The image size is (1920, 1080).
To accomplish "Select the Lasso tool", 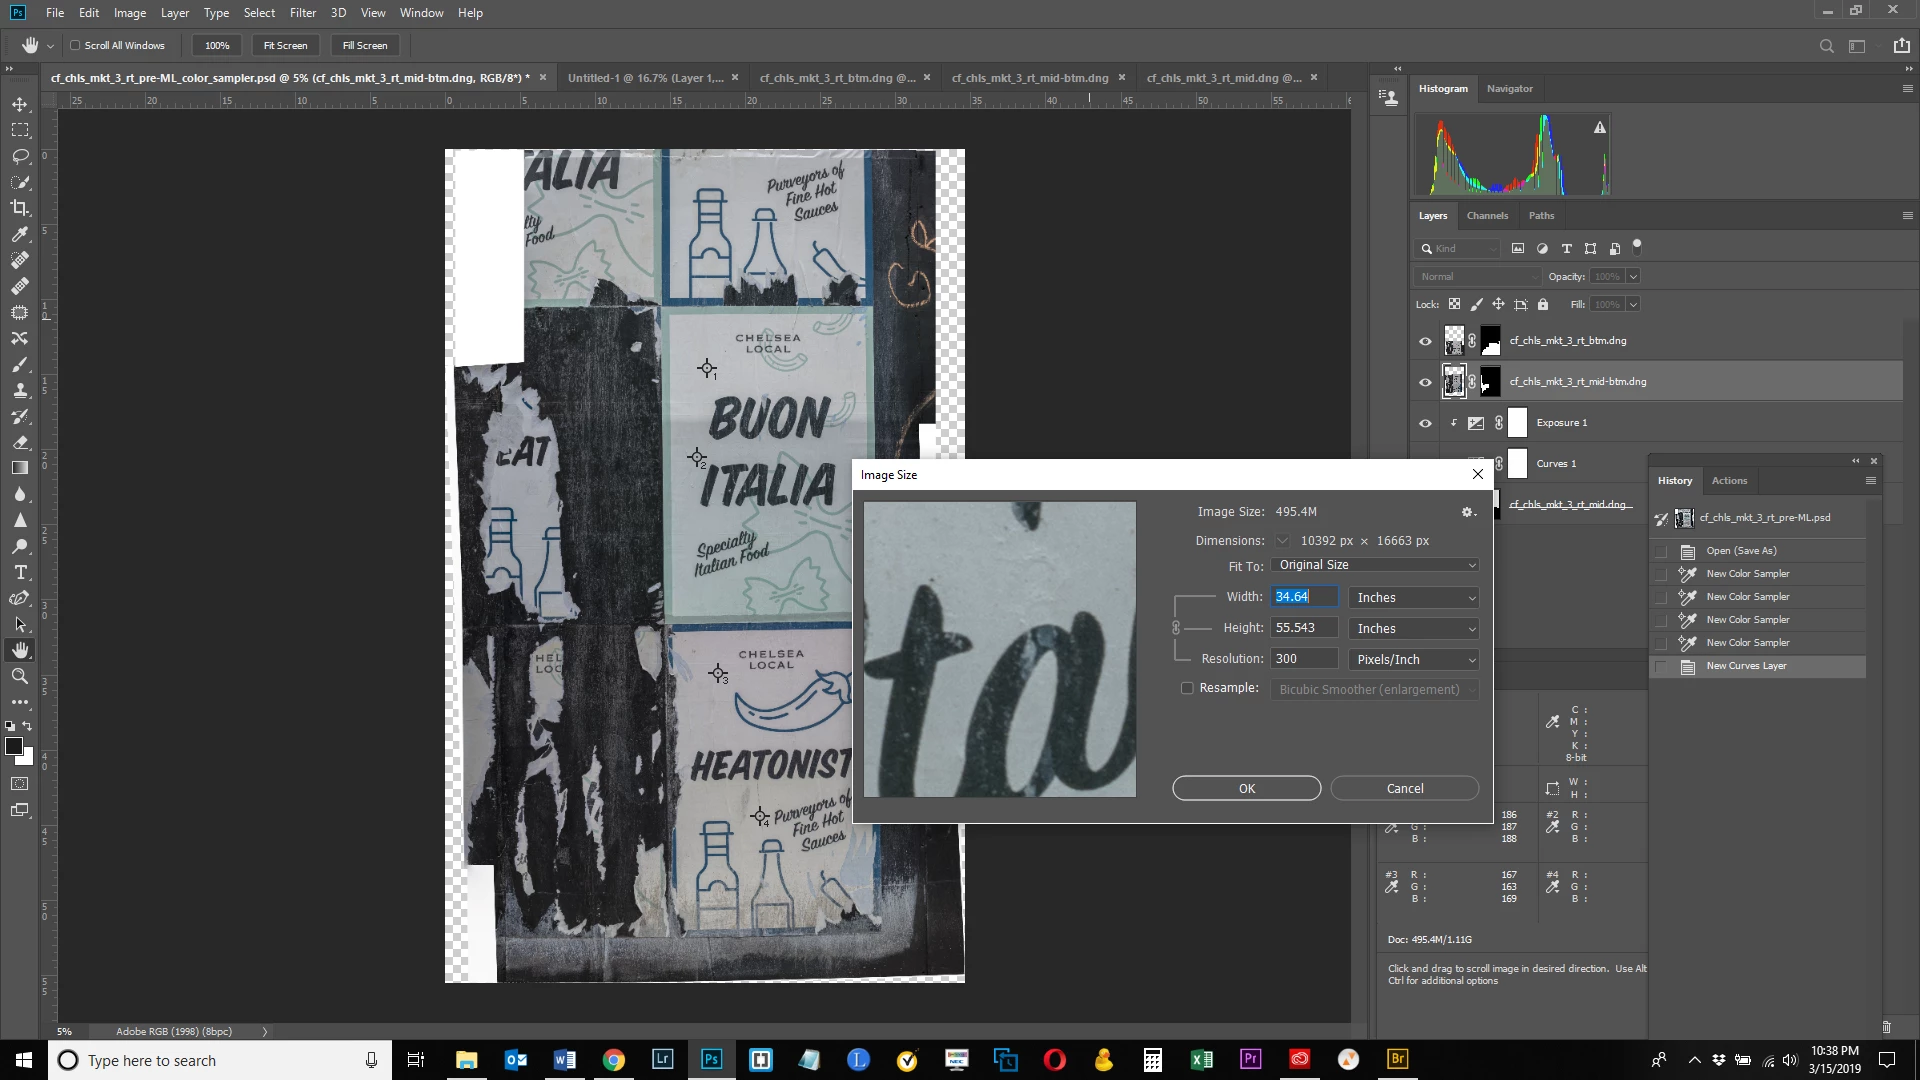I will tap(19, 156).
